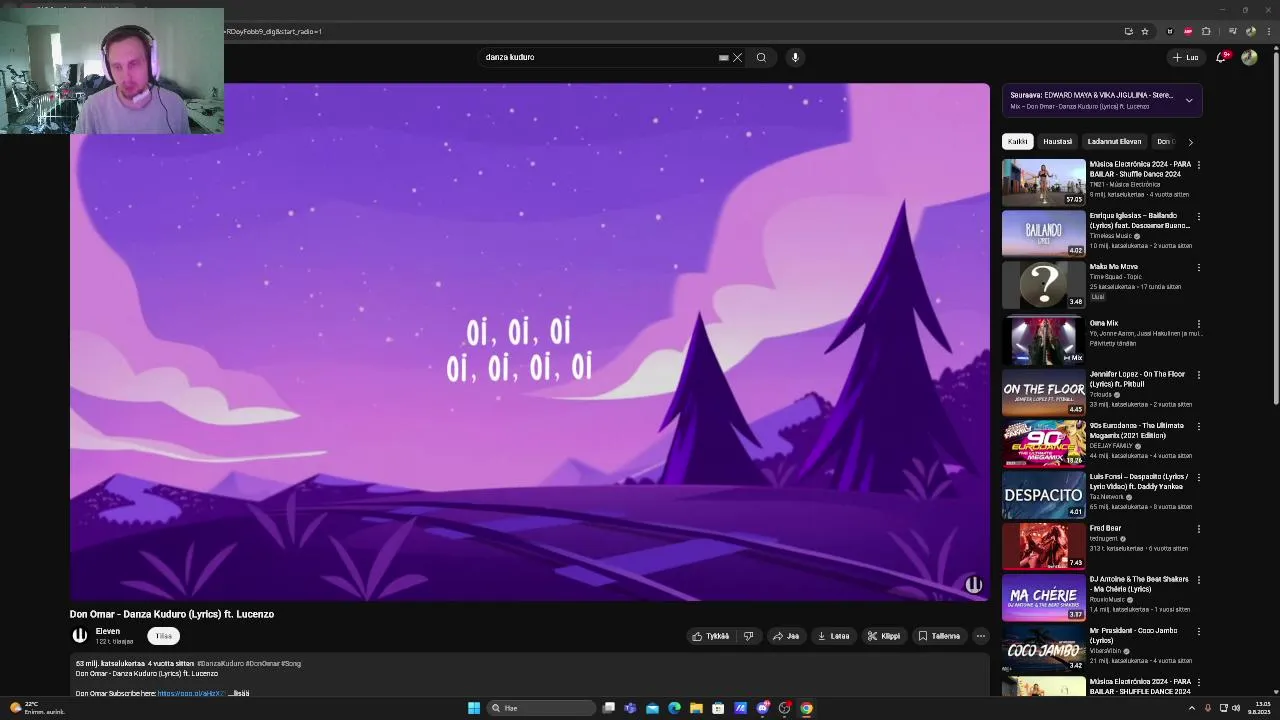Open the On The Floor lyrics thumbnail
This screenshot has height=720, width=1280.
1043,391
